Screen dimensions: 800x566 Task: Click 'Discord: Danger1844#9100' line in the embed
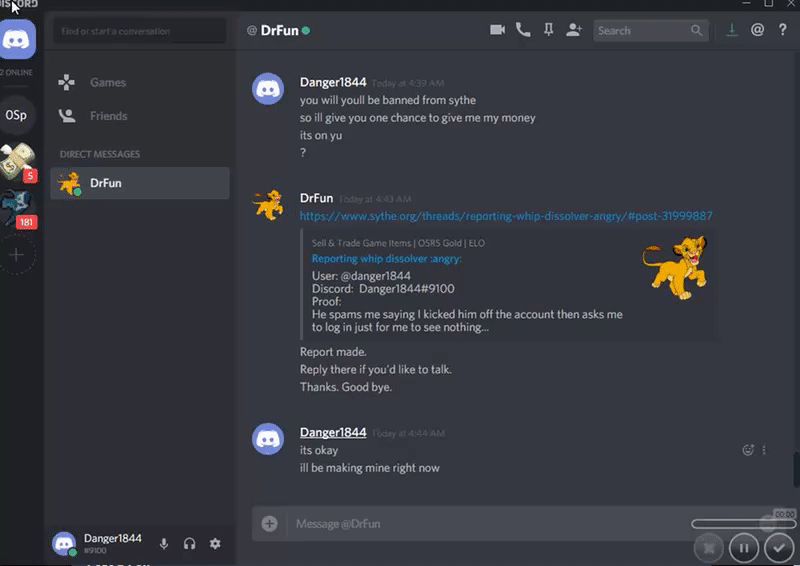(x=383, y=289)
